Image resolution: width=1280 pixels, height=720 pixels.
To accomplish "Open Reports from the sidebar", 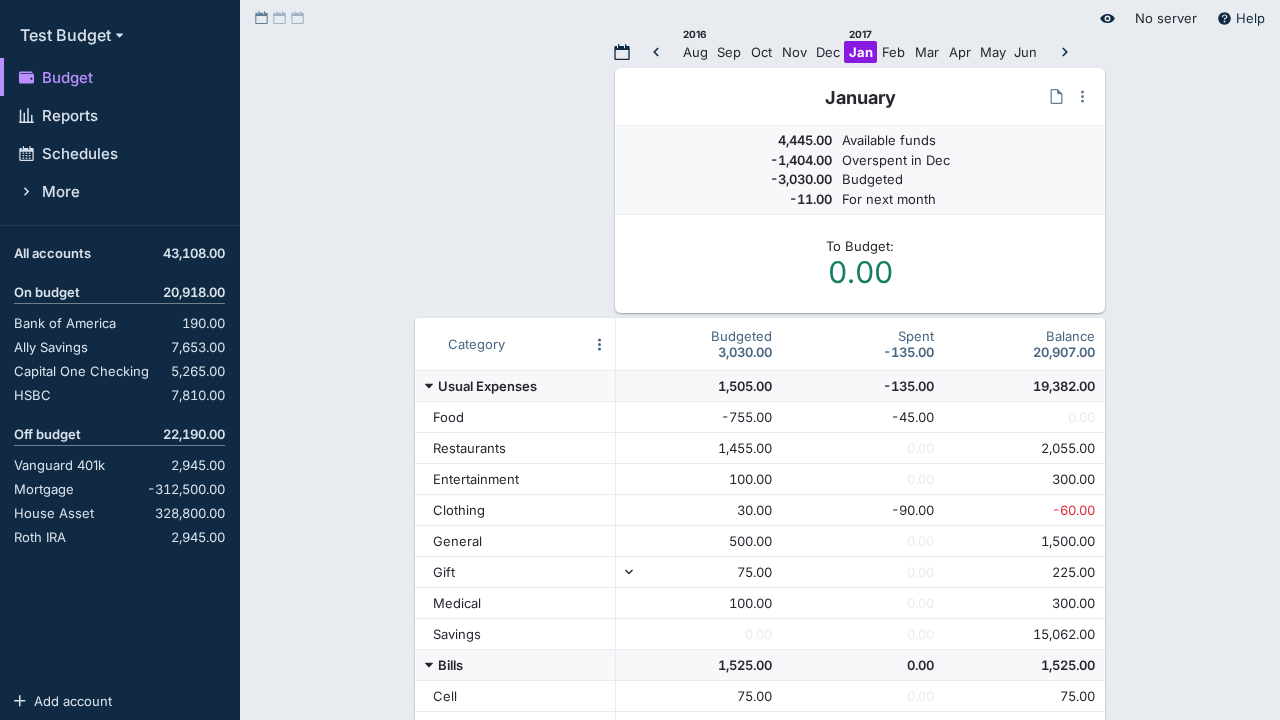I will click(x=69, y=116).
